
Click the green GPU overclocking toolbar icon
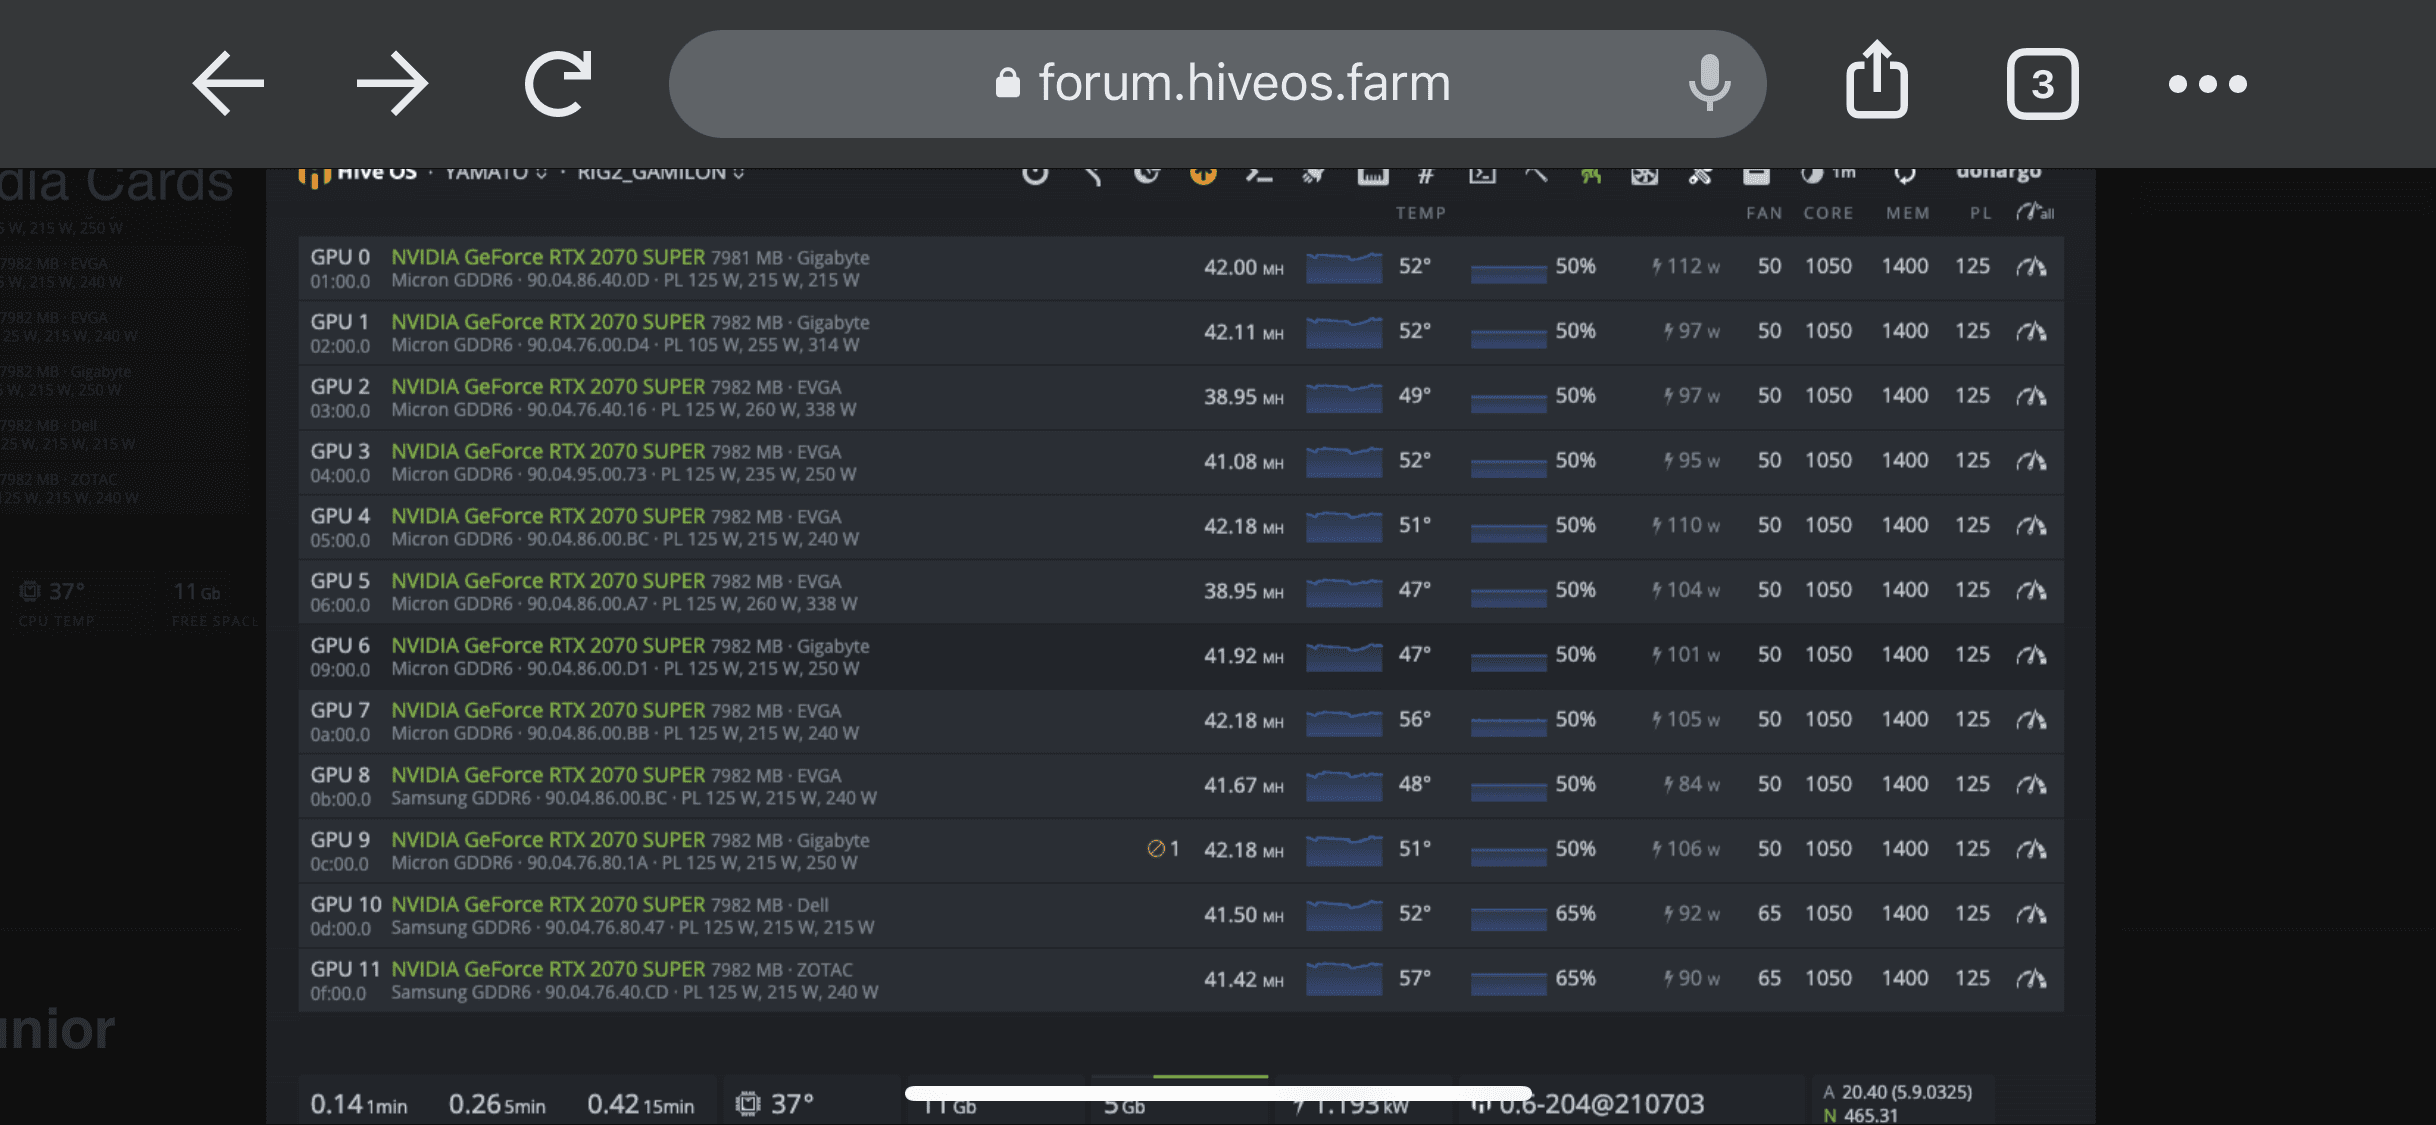coord(1591,176)
